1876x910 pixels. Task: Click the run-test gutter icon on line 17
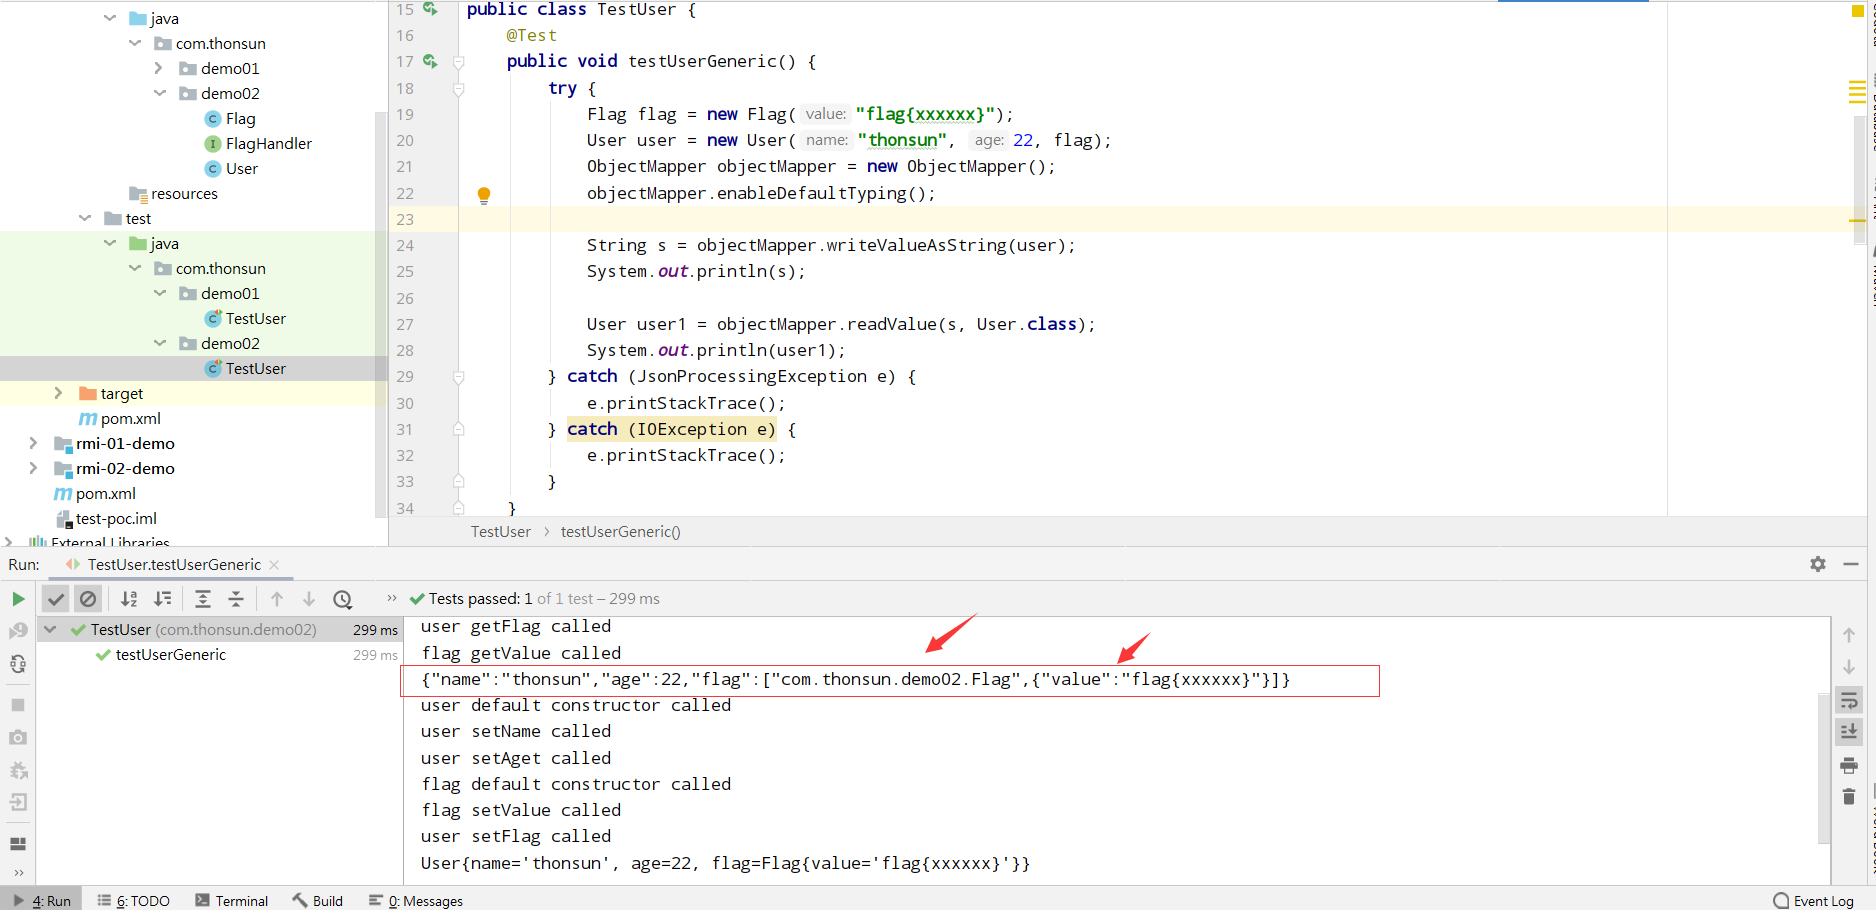tap(431, 62)
